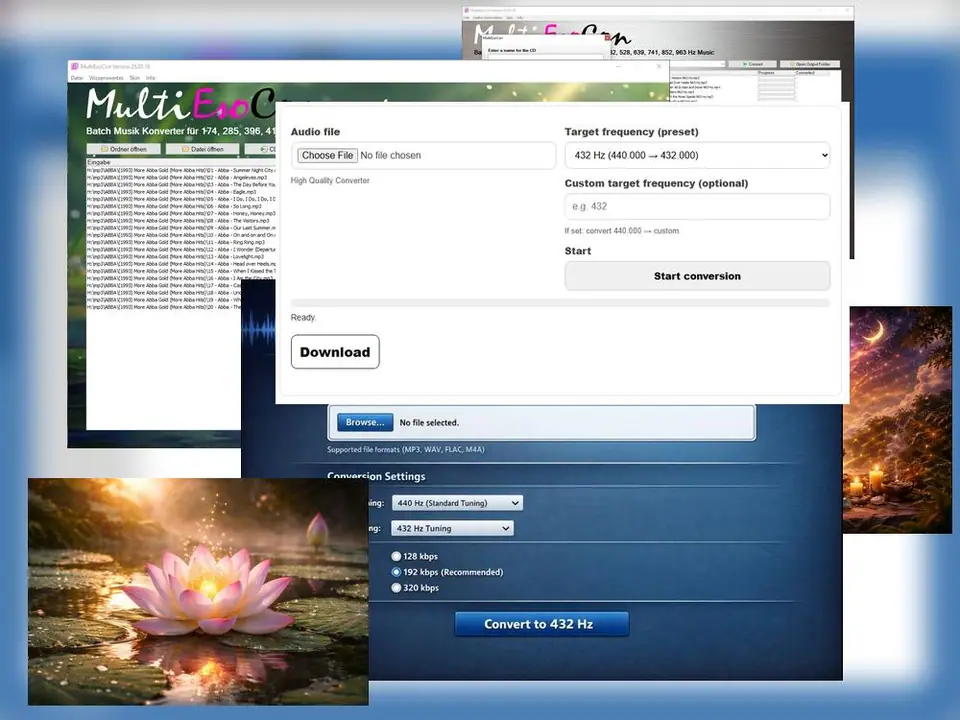This screenshot has height=720, width=960.
Task: Click the Download button
Action: [x=335, y=352]
